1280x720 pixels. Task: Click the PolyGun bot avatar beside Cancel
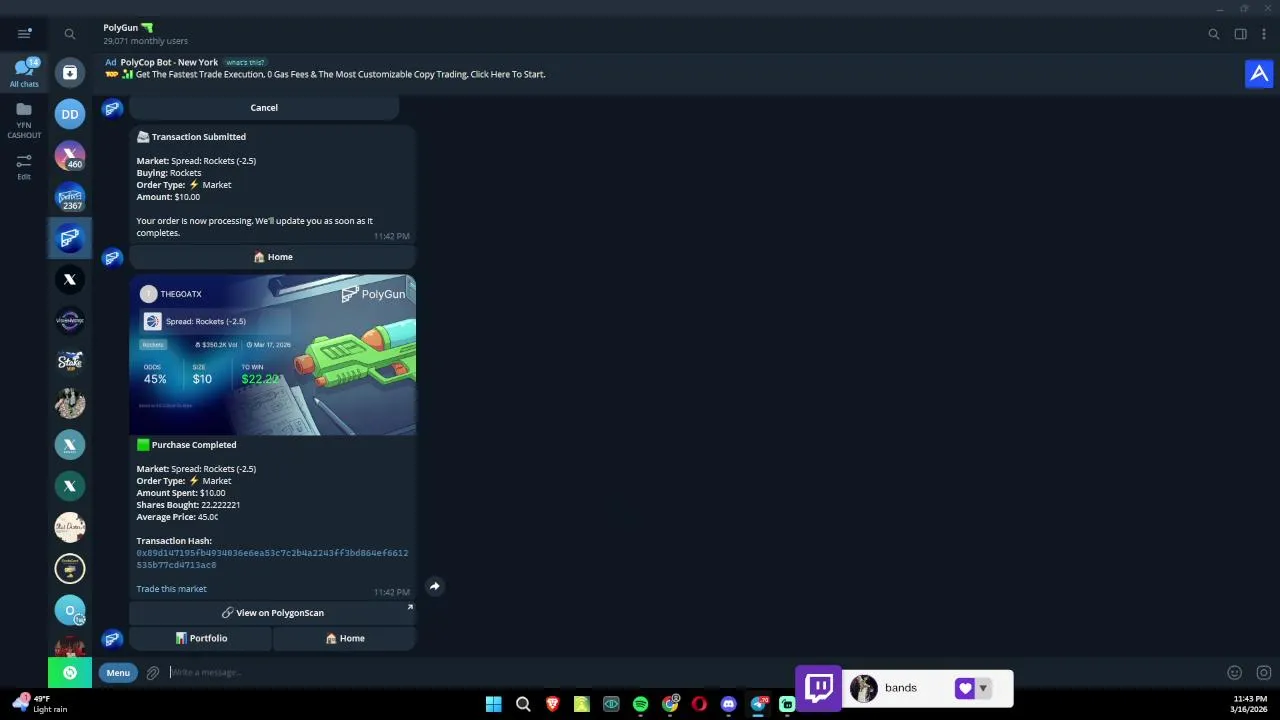coord(112,108)
